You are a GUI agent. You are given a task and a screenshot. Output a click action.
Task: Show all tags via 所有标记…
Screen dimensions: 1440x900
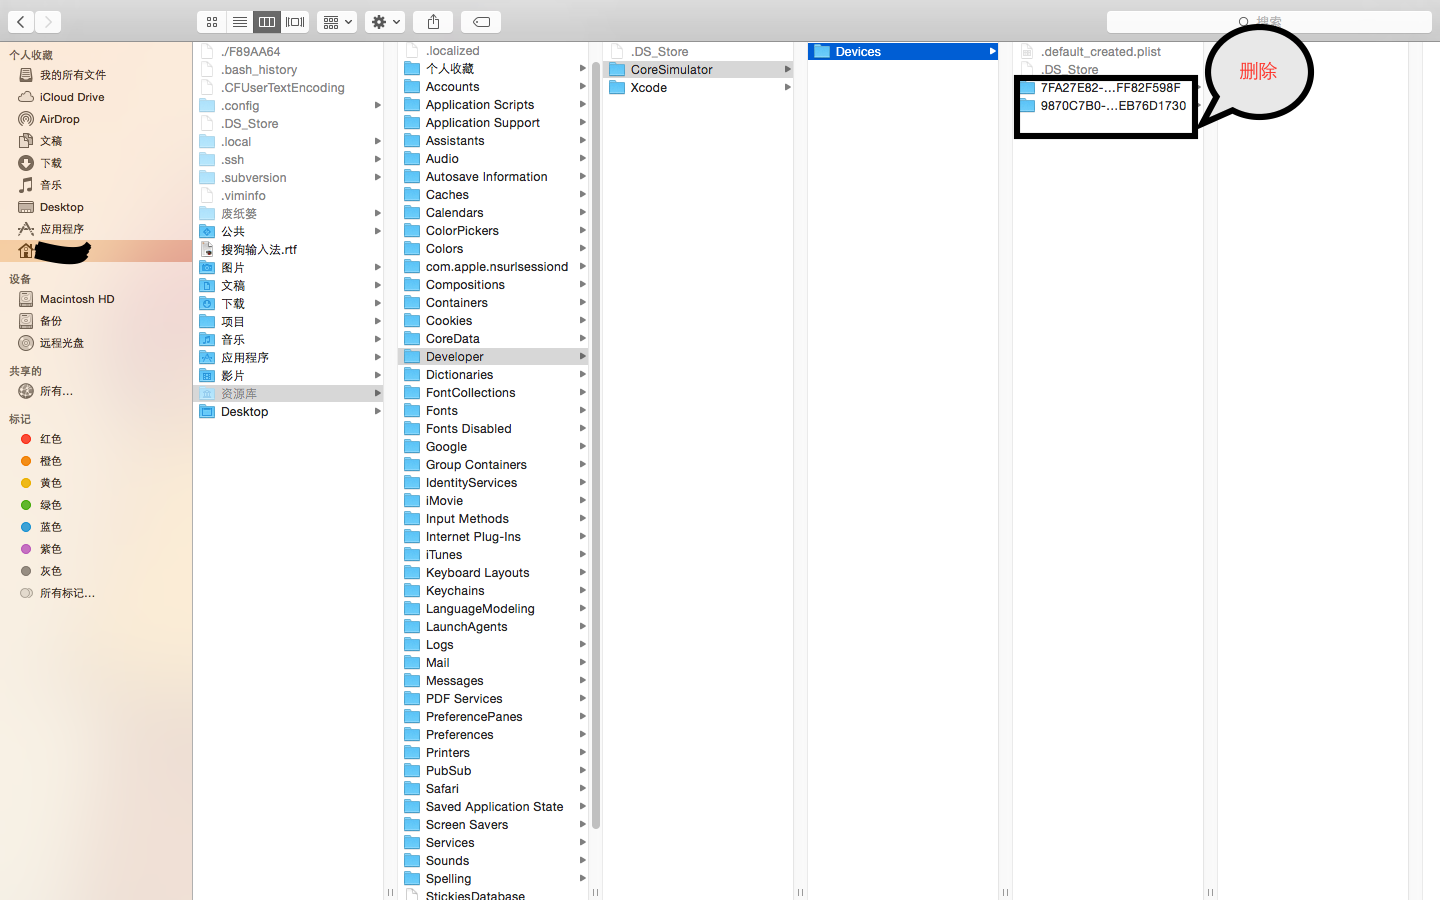click(x=96, y=593)
